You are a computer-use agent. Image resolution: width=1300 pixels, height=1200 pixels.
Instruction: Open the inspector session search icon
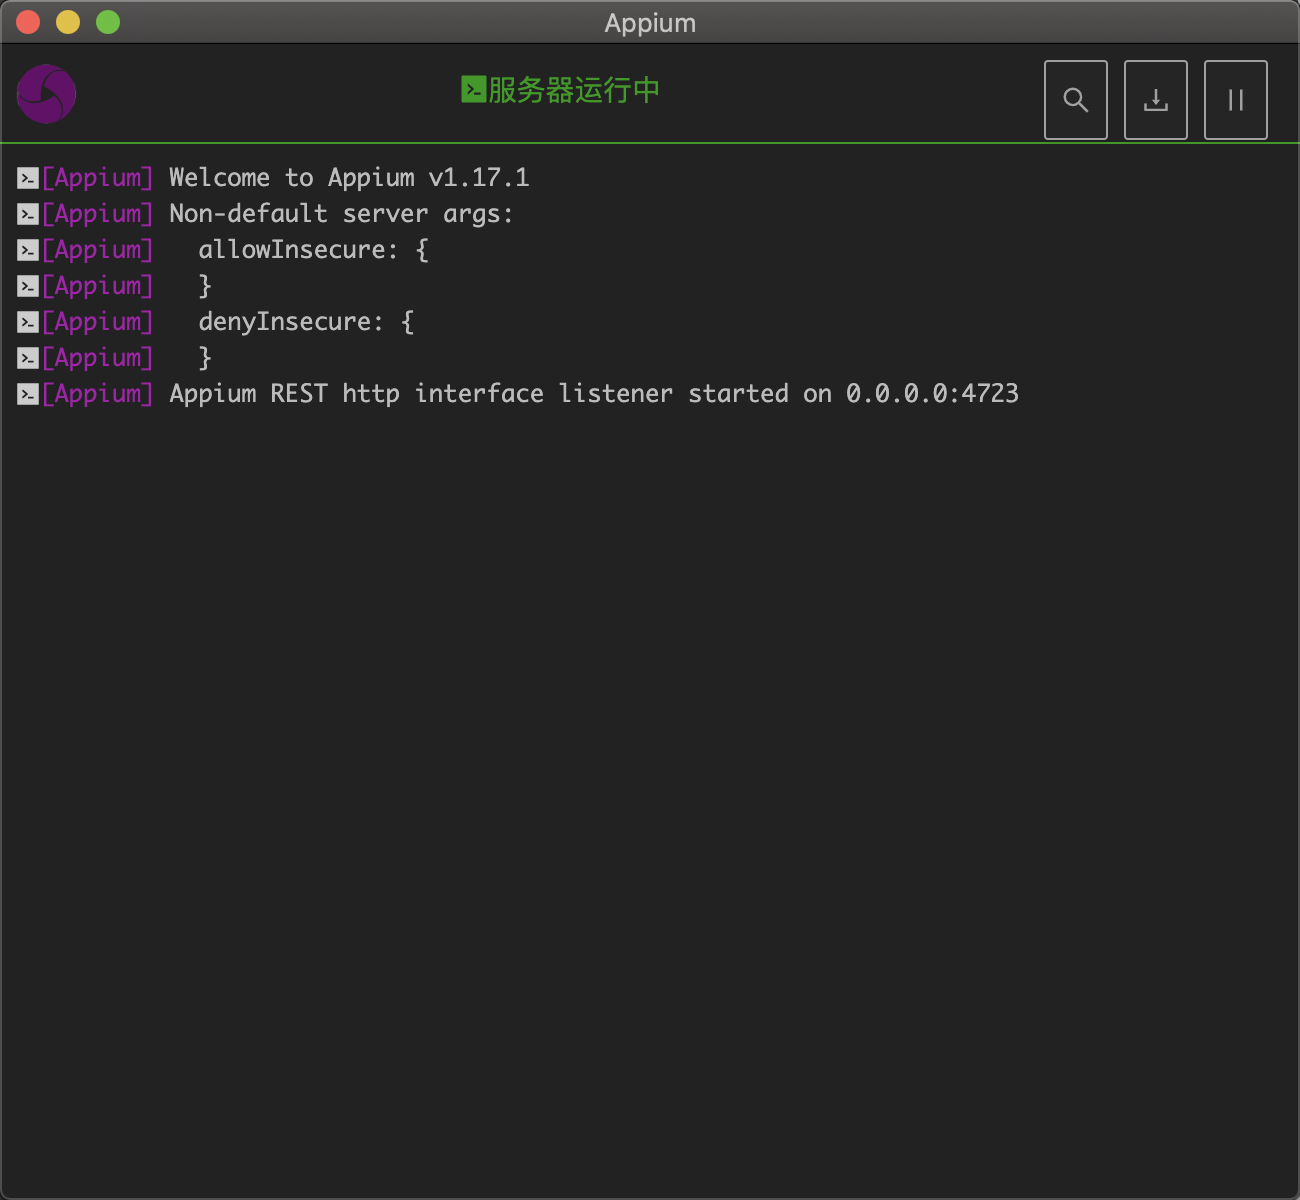coord(1075,100)
